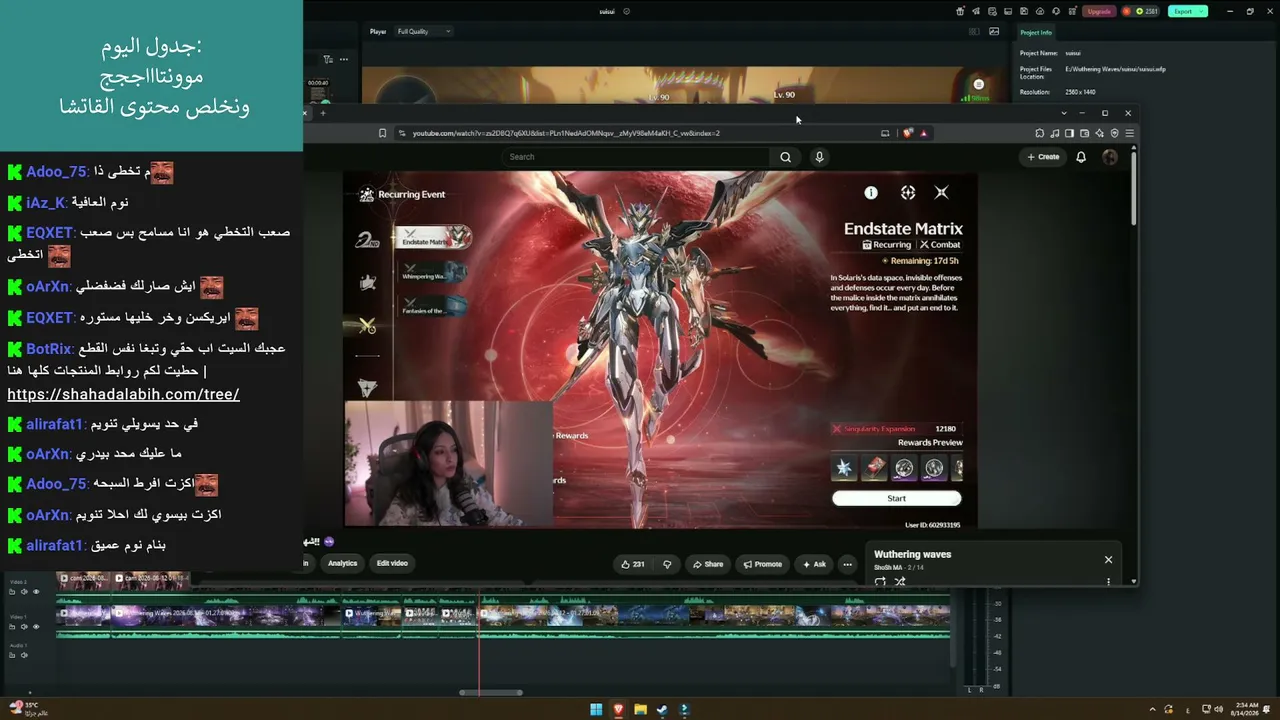This screenshot has width=1280, height=720.
Task: Click the YouTube search input field
Action: [636, 157]
